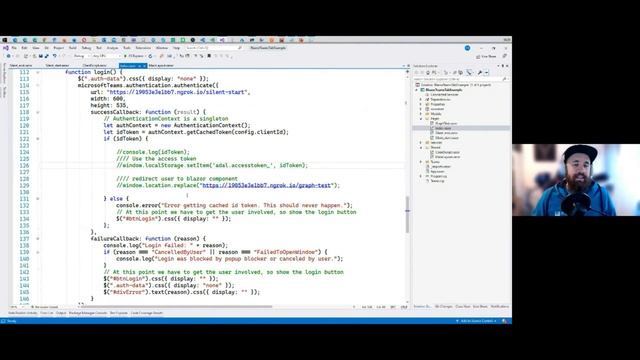Image resolution: width=640 pixels, height=360 pixels.
Task: Open the Output bottom tab
Action: point(61,313)
